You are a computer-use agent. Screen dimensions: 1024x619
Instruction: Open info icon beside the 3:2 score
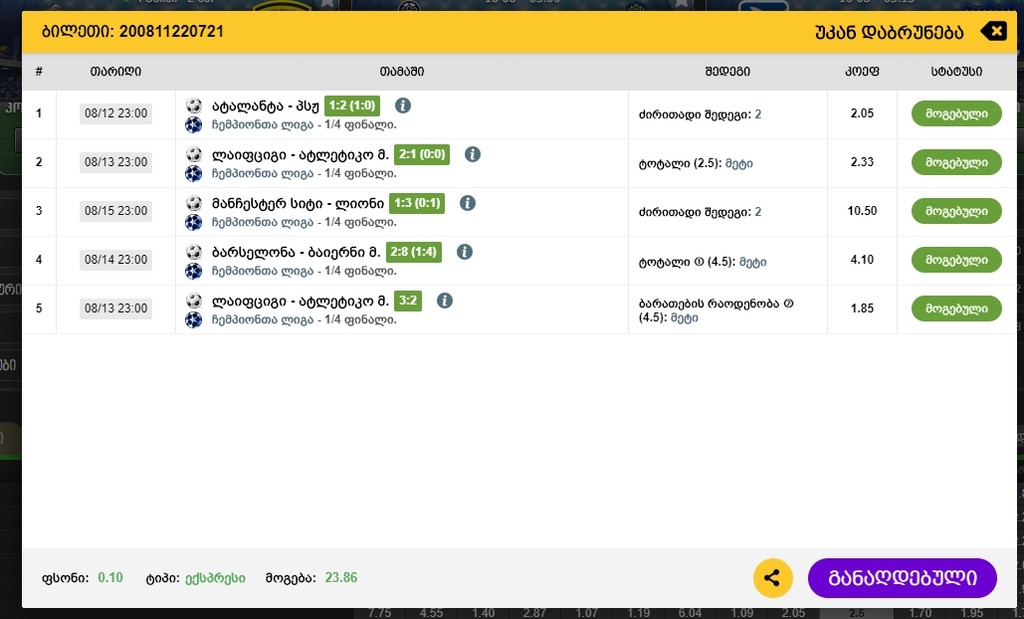[444, 300]
